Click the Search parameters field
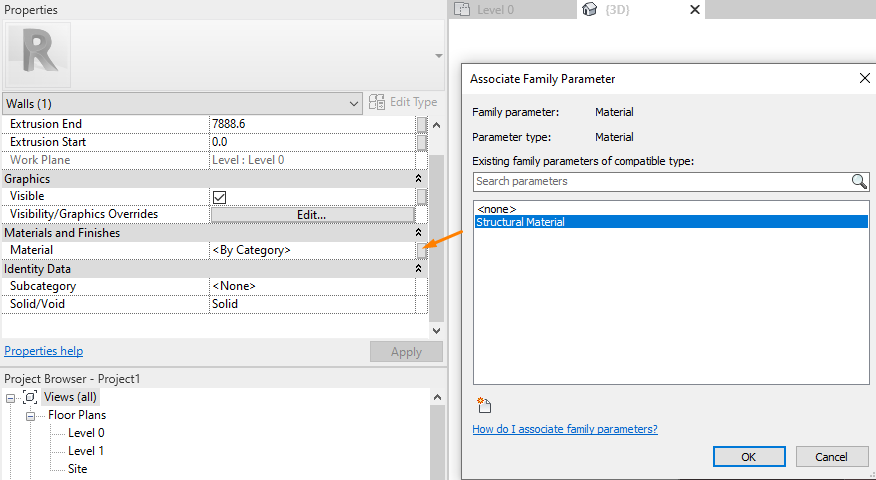 pos(660,181)
